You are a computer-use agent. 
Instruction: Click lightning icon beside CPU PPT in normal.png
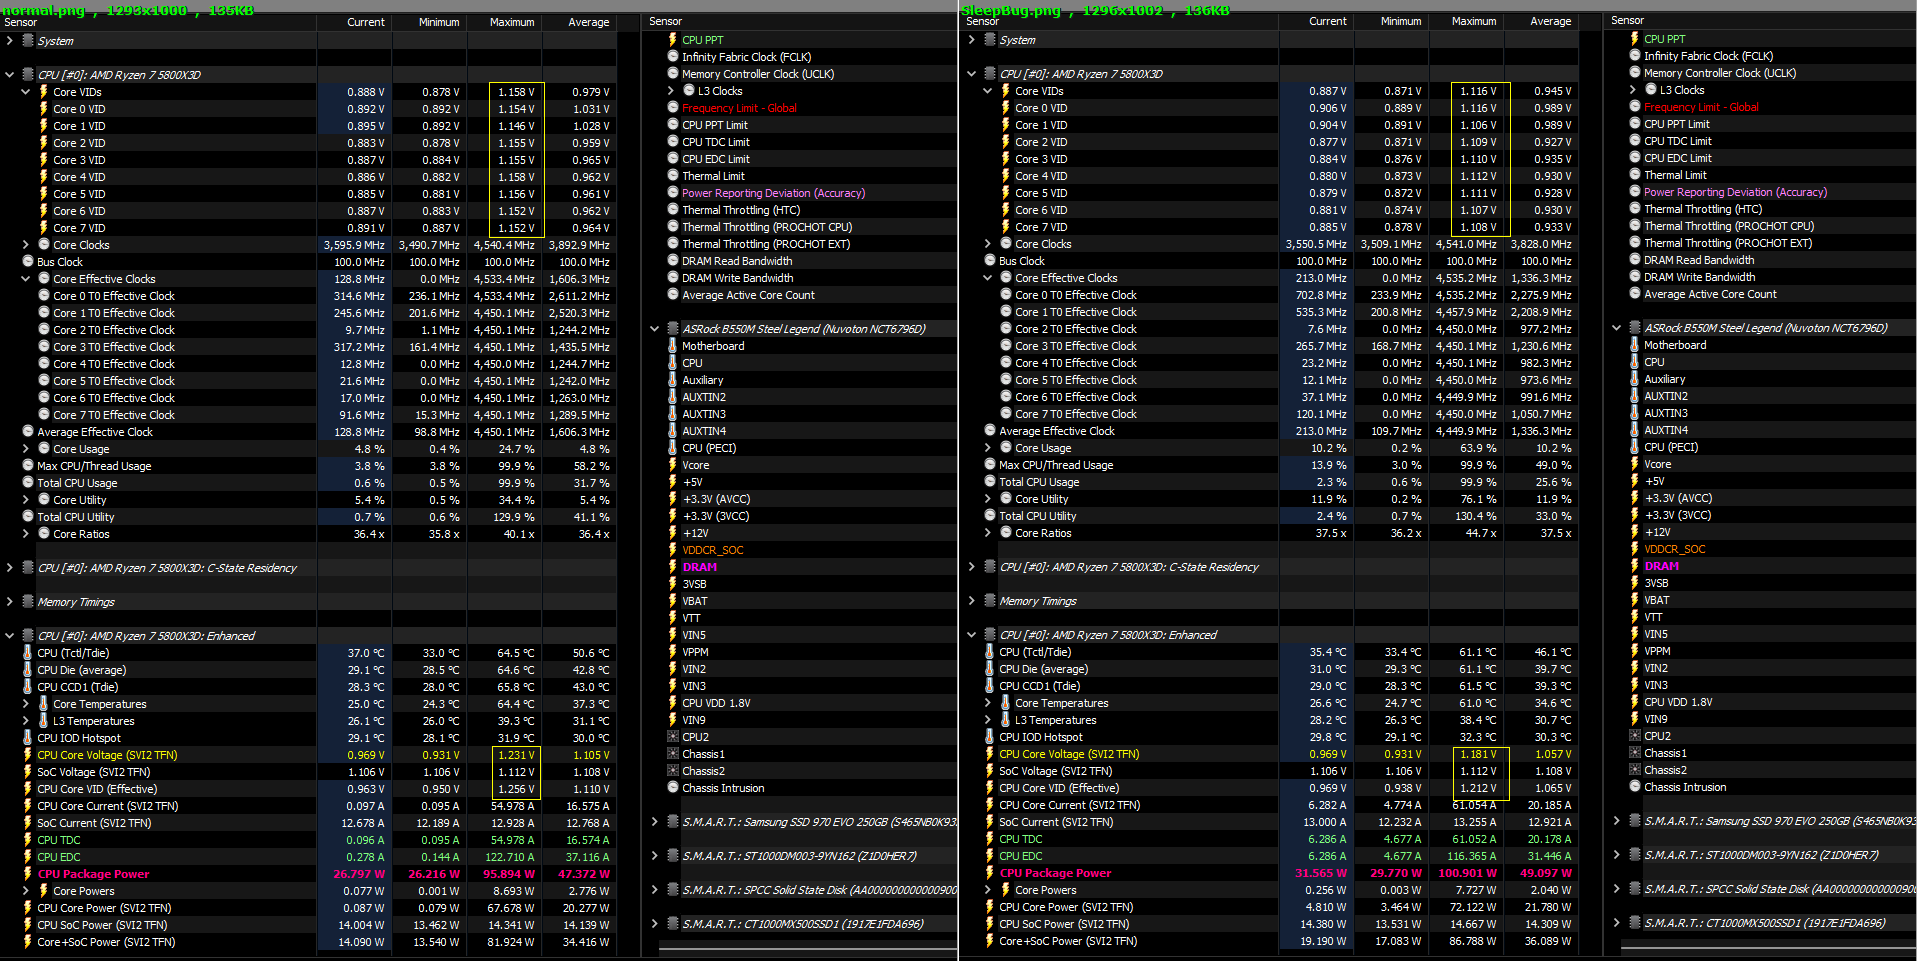(673, 40)
